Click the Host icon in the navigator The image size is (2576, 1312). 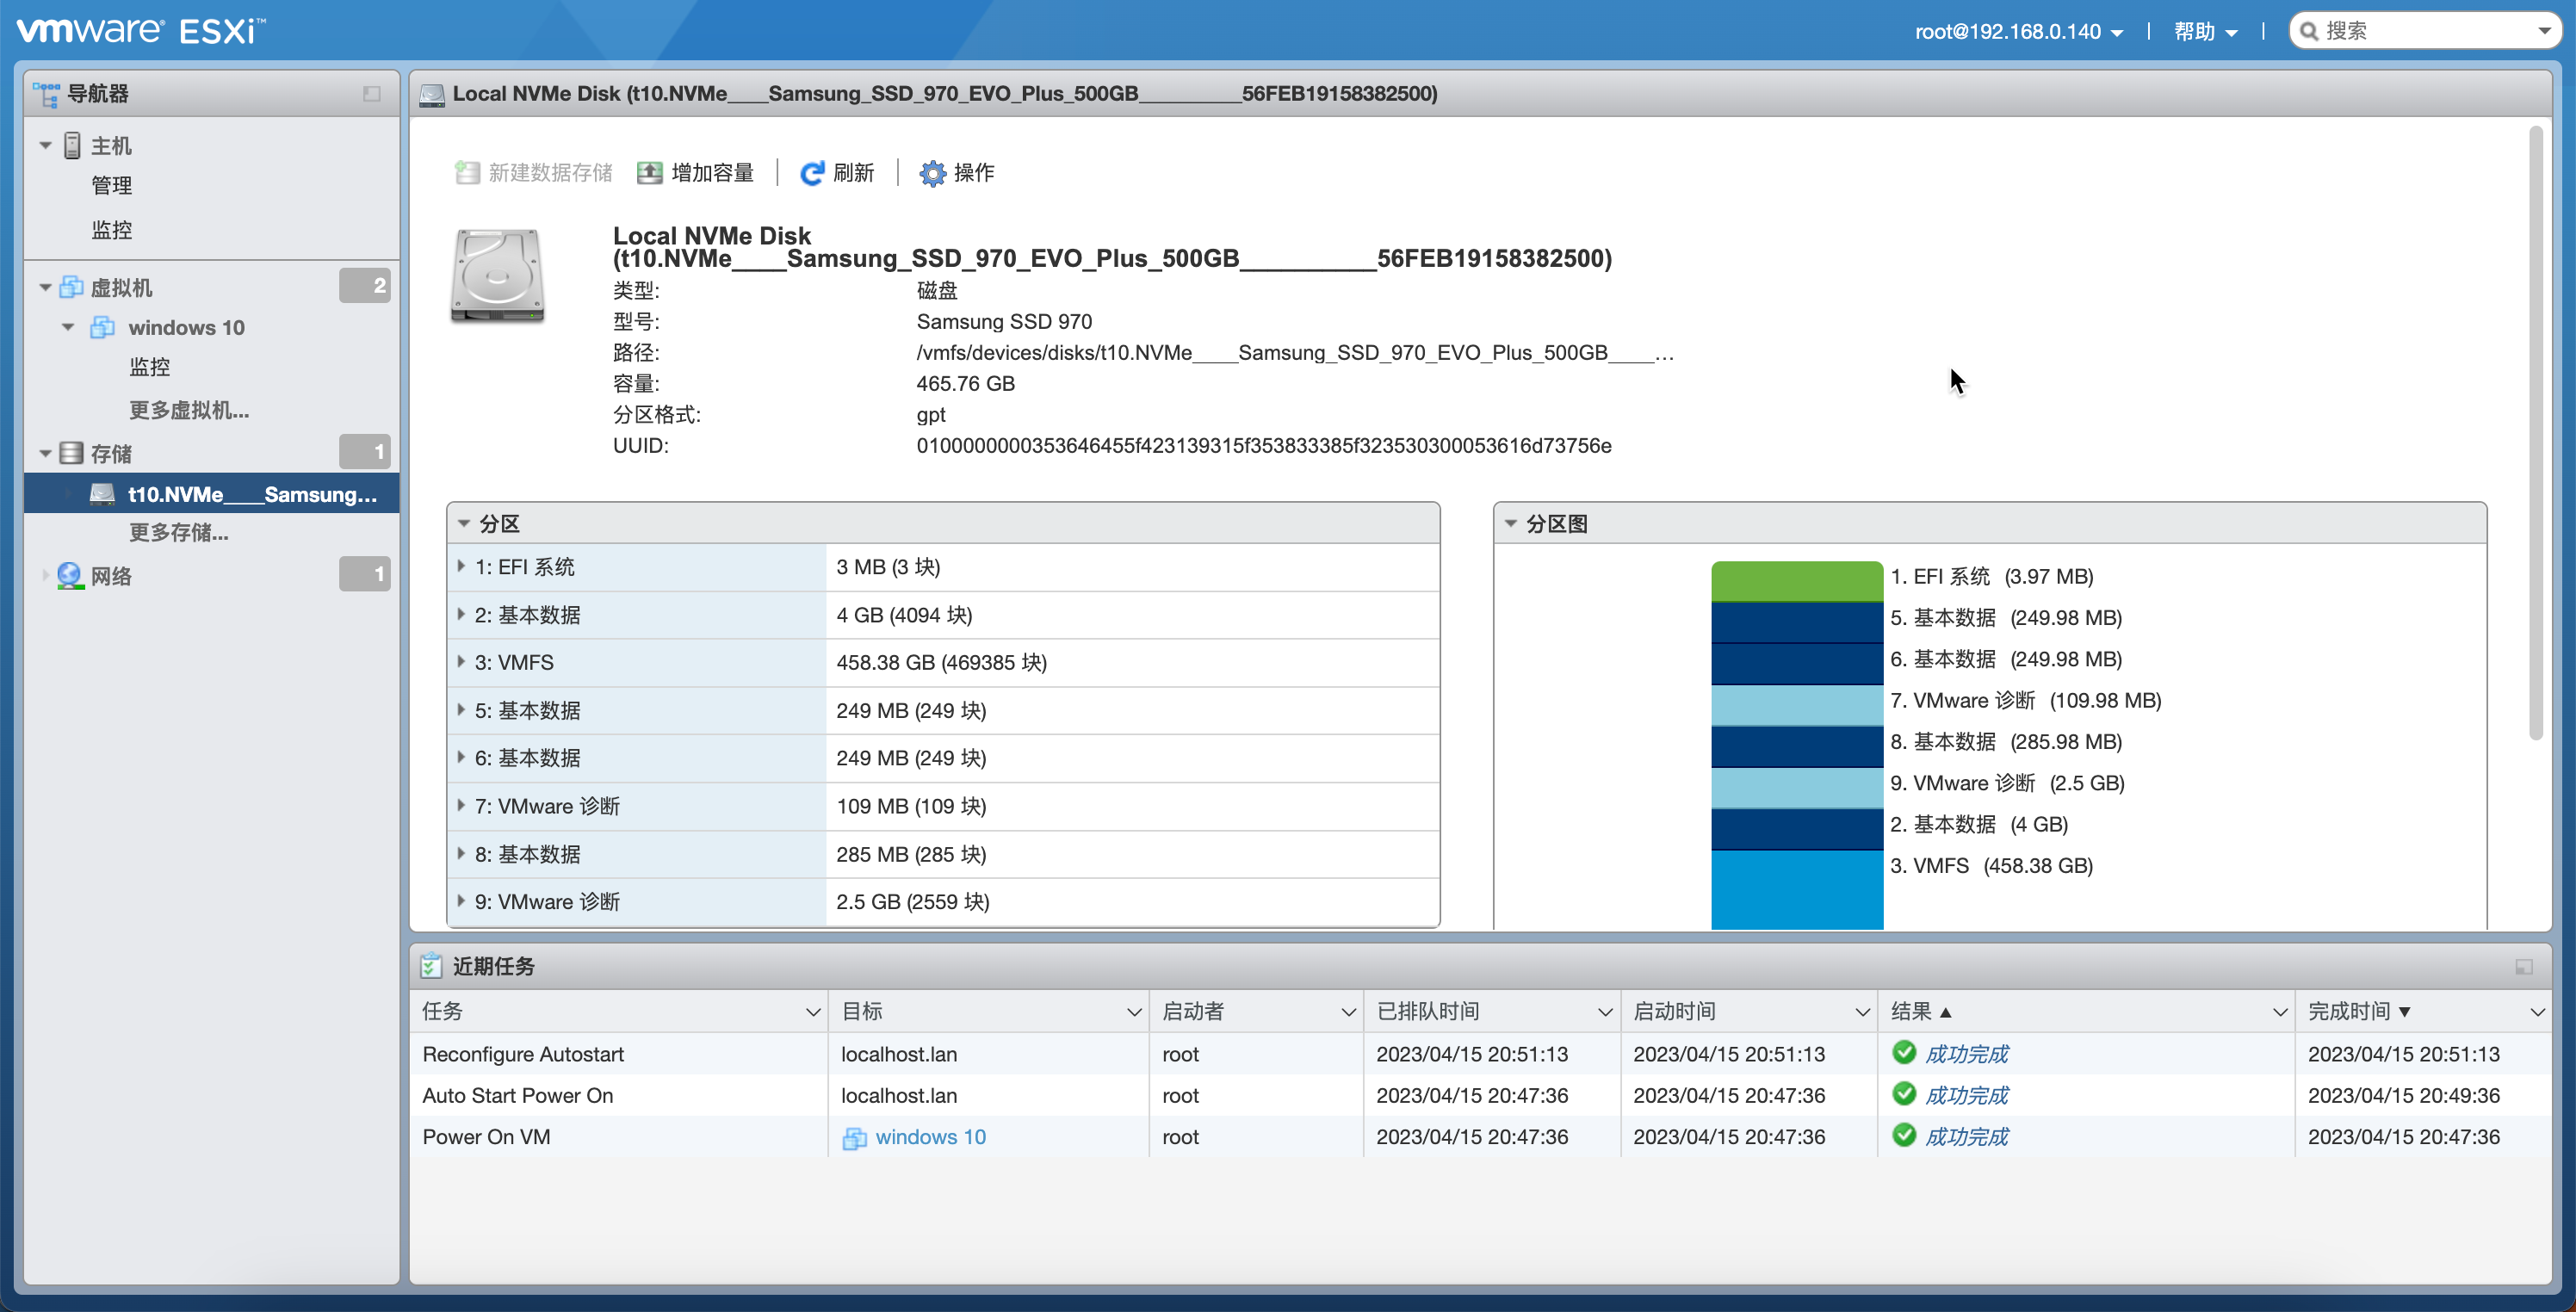click(72, 146)
